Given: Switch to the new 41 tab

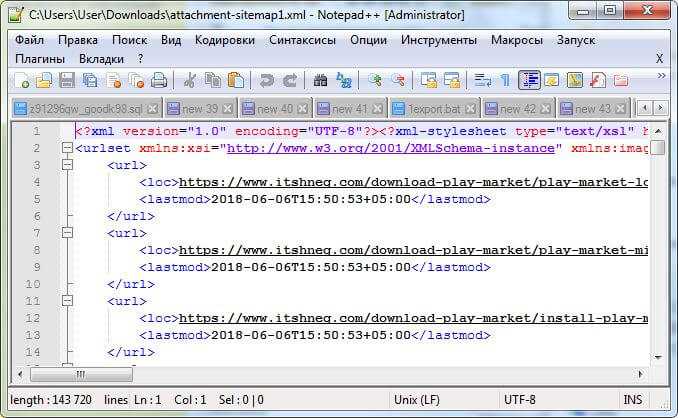Looking at the screenshot, I should [350, 109].
